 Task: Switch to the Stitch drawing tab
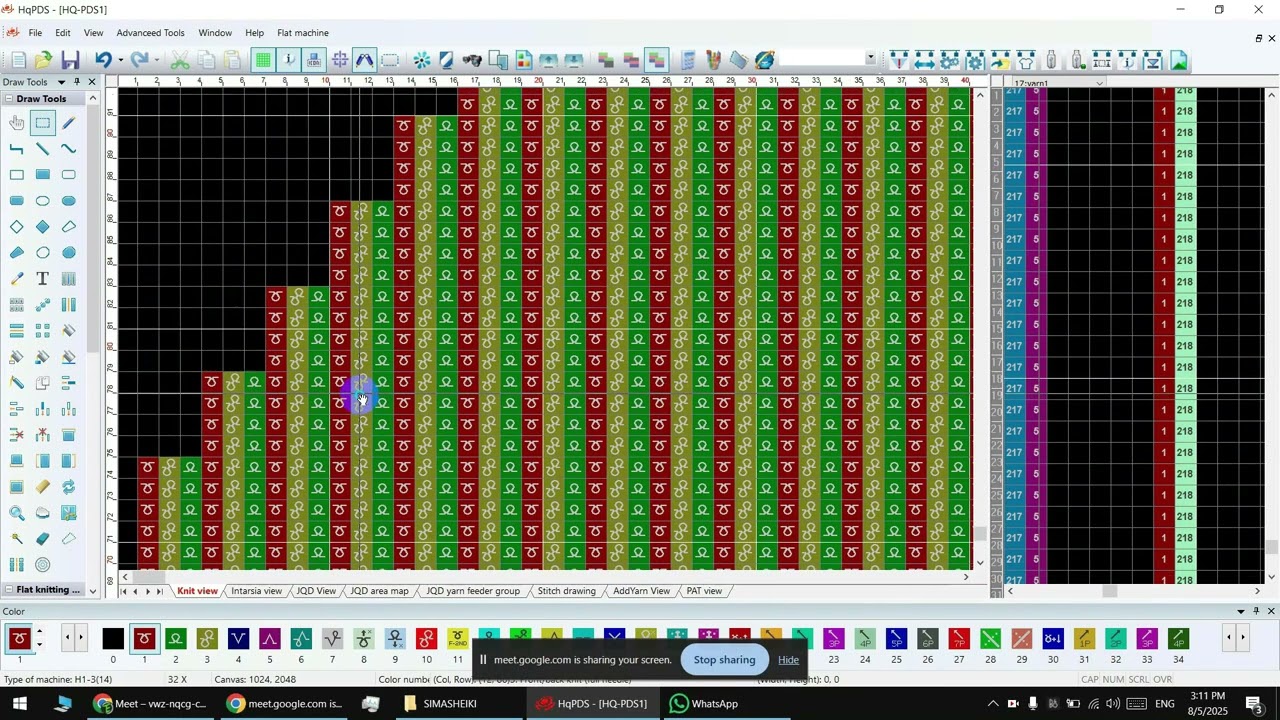coord(566,591)
